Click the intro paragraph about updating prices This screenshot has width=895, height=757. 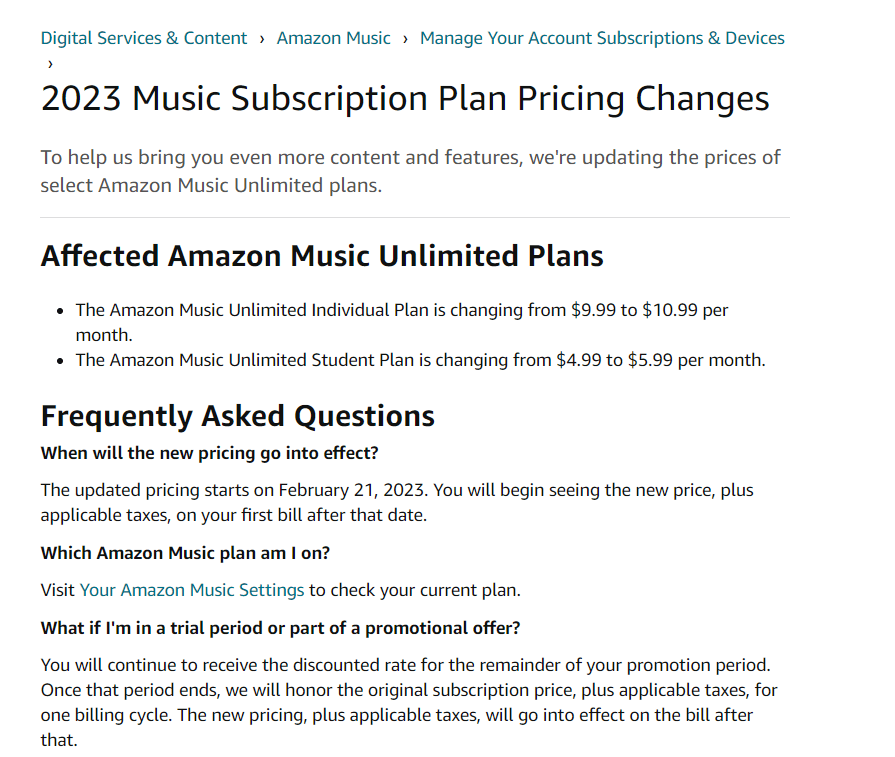[410, 171]
